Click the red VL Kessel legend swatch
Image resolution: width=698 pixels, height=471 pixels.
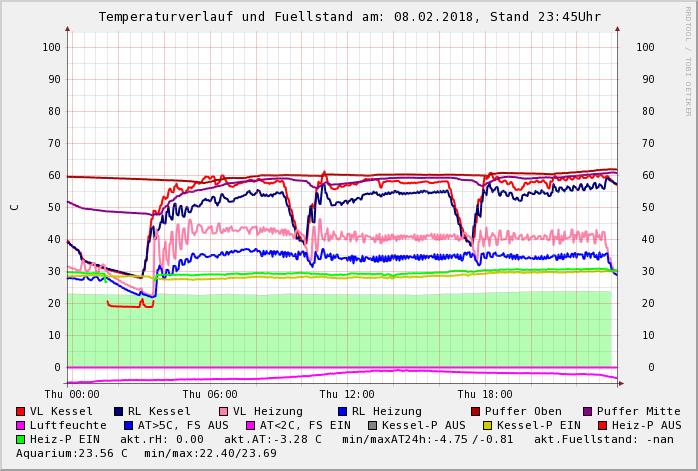pos(21,411)
